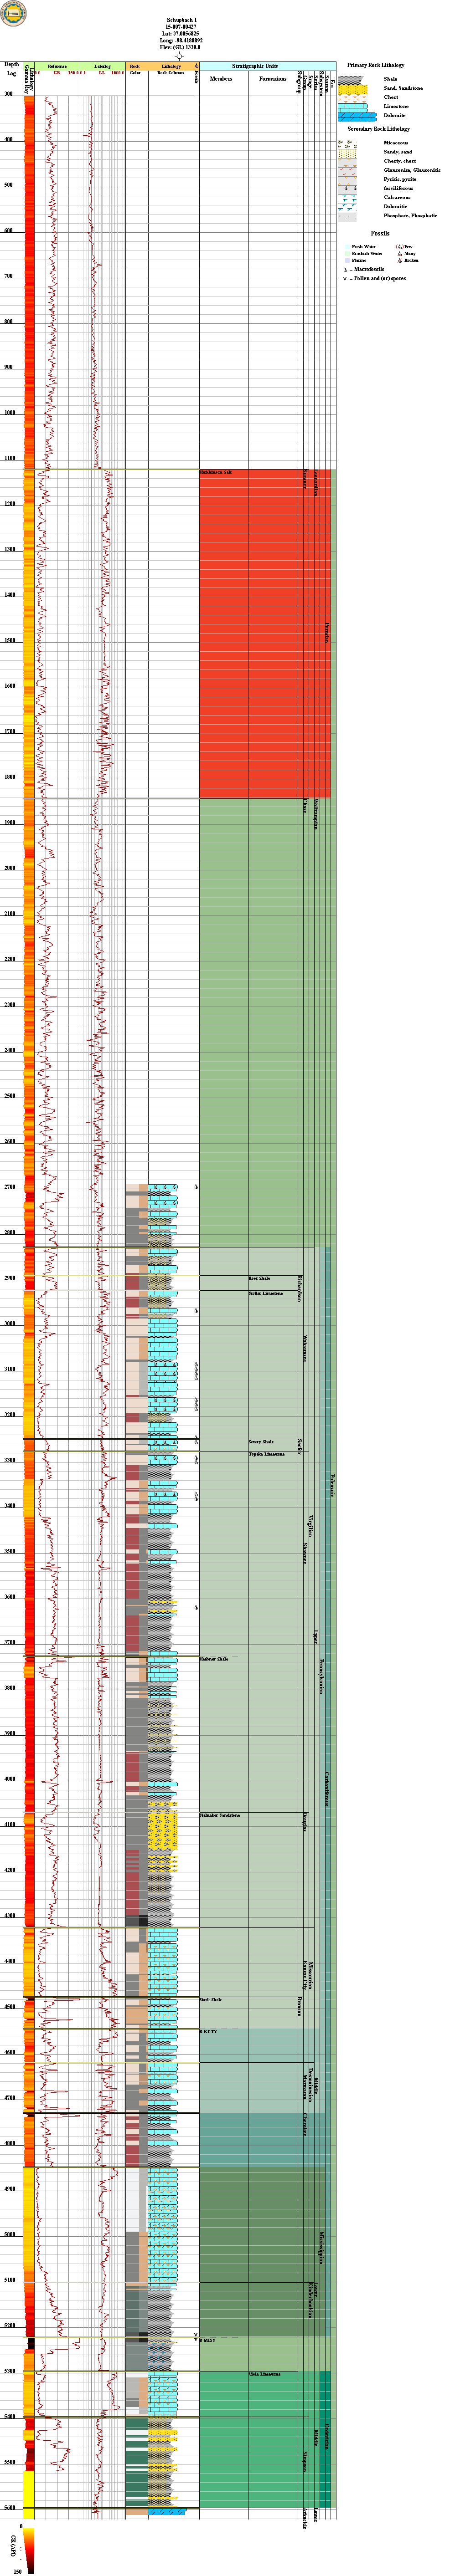Click the 'Viola Limestone' formation label
Screen dimensions: 450x2576
264,2374
